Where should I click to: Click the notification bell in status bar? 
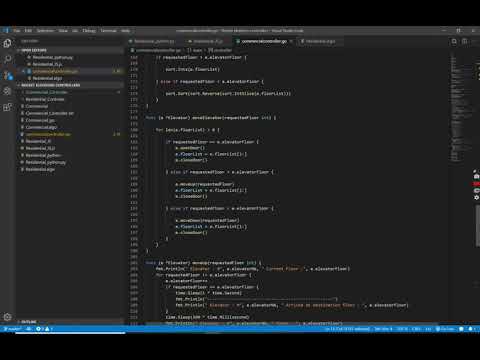470,329
